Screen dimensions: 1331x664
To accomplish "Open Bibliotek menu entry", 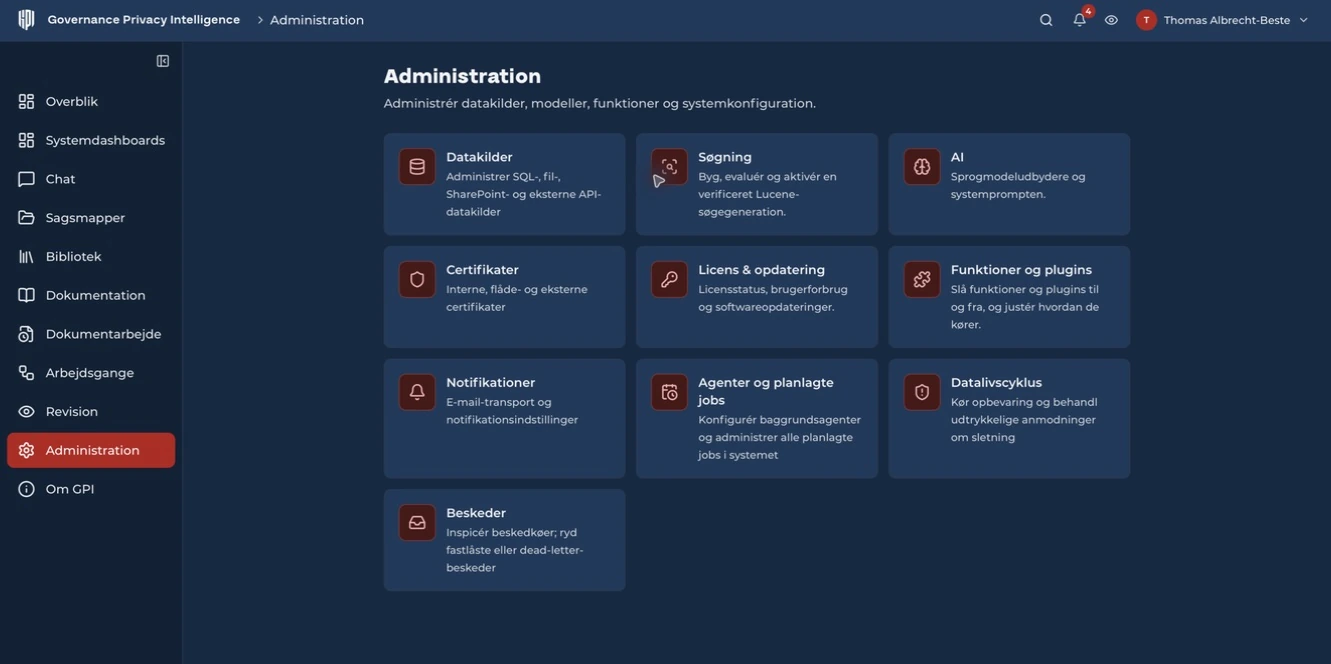I will click(x=73, y=257).
